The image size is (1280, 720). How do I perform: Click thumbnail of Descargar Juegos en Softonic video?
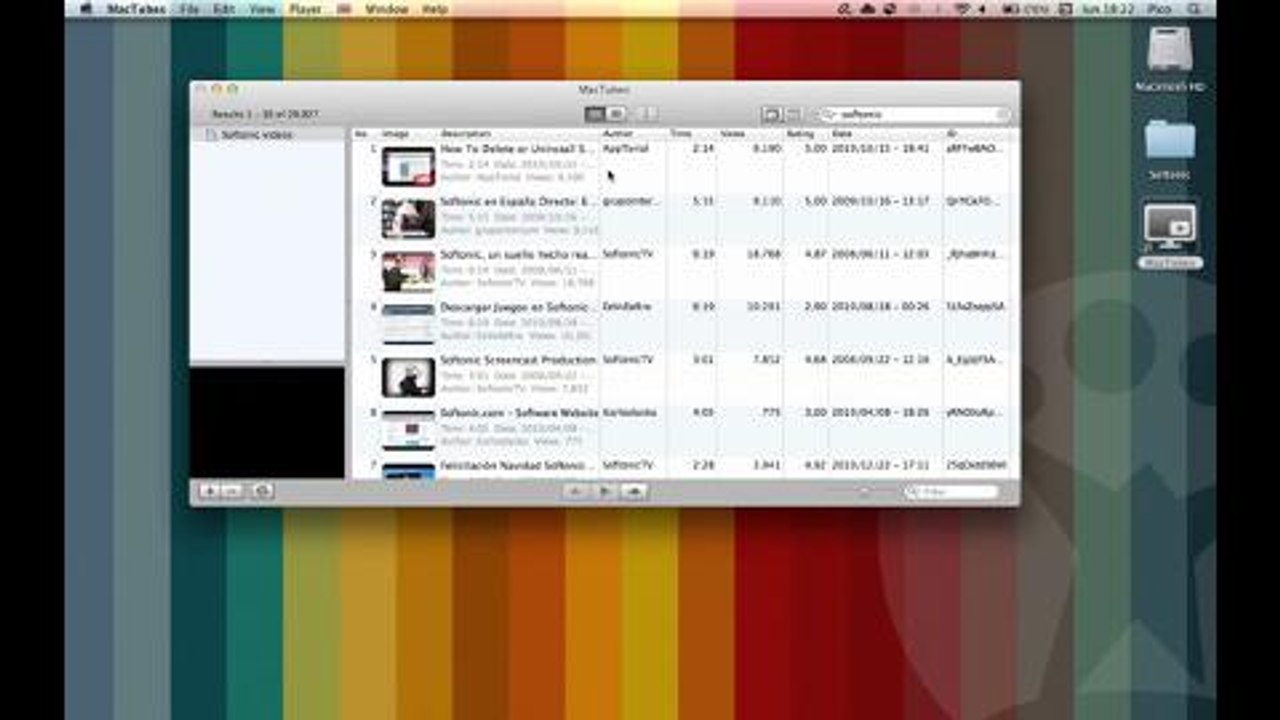coord(408,324)
